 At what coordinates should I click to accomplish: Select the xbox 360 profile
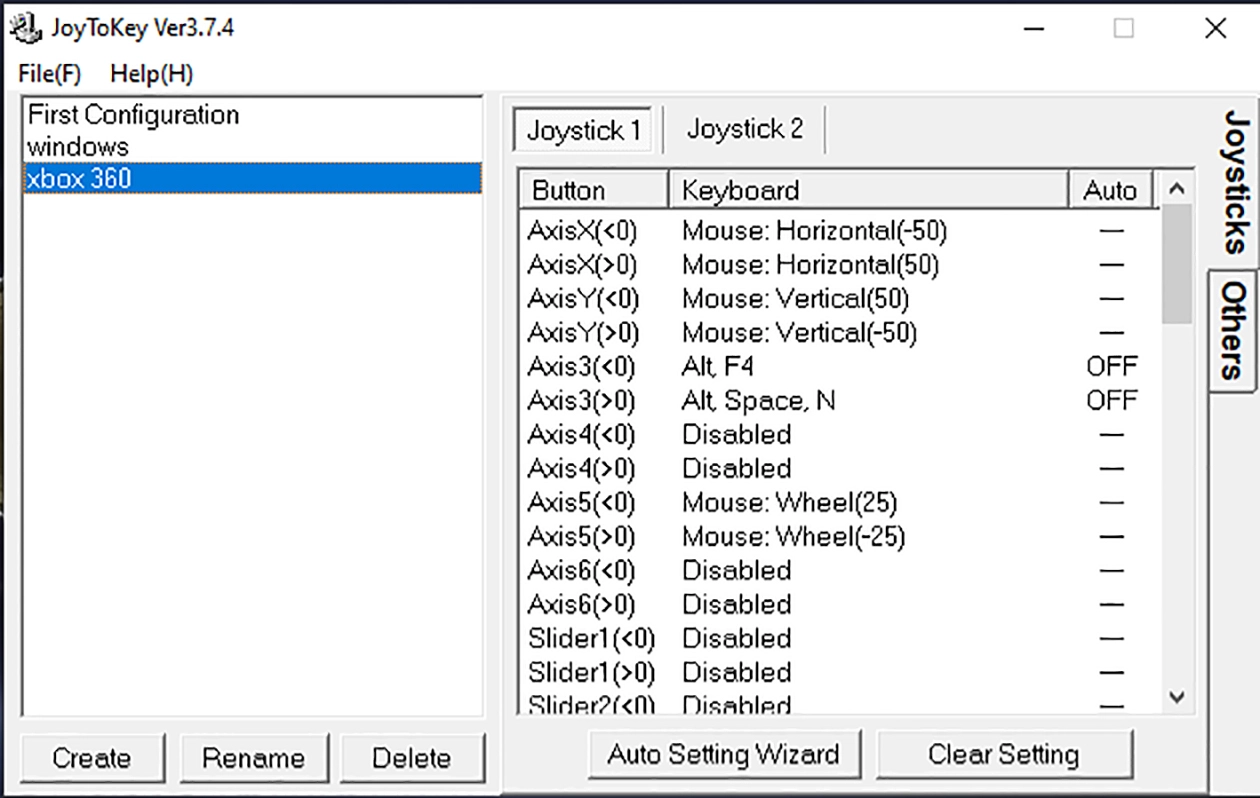pyautogui.click(x=252, y=178)
